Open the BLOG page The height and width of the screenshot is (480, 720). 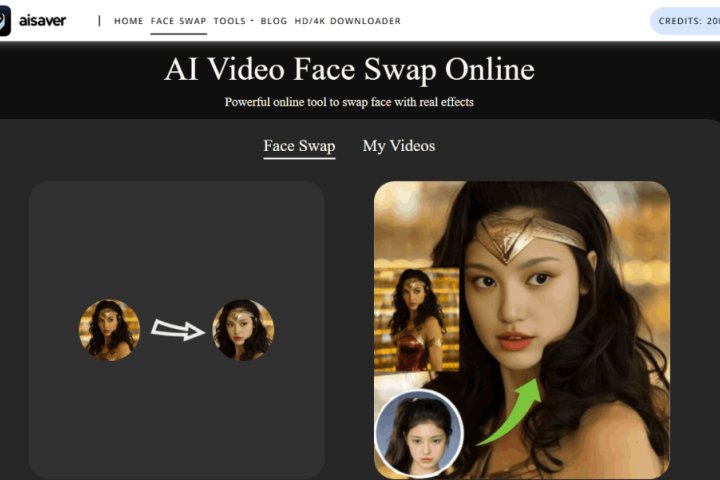pyautogui.click(x=274, y=21)
